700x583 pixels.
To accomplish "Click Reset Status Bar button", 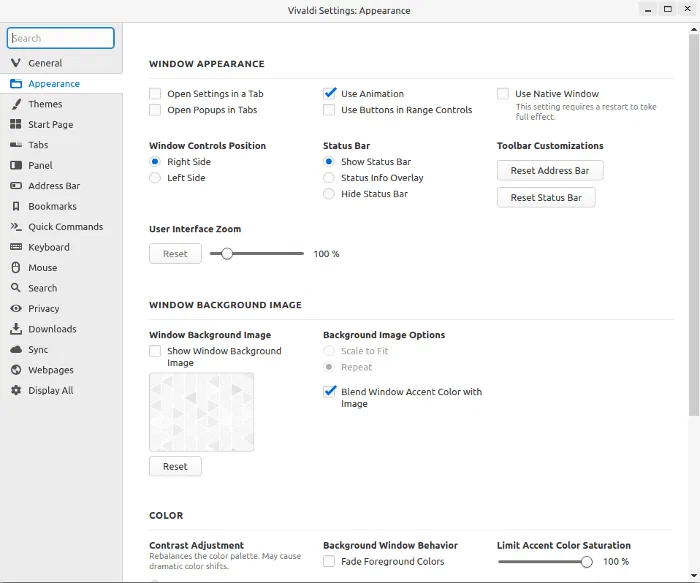I will [x=546, y=197].
